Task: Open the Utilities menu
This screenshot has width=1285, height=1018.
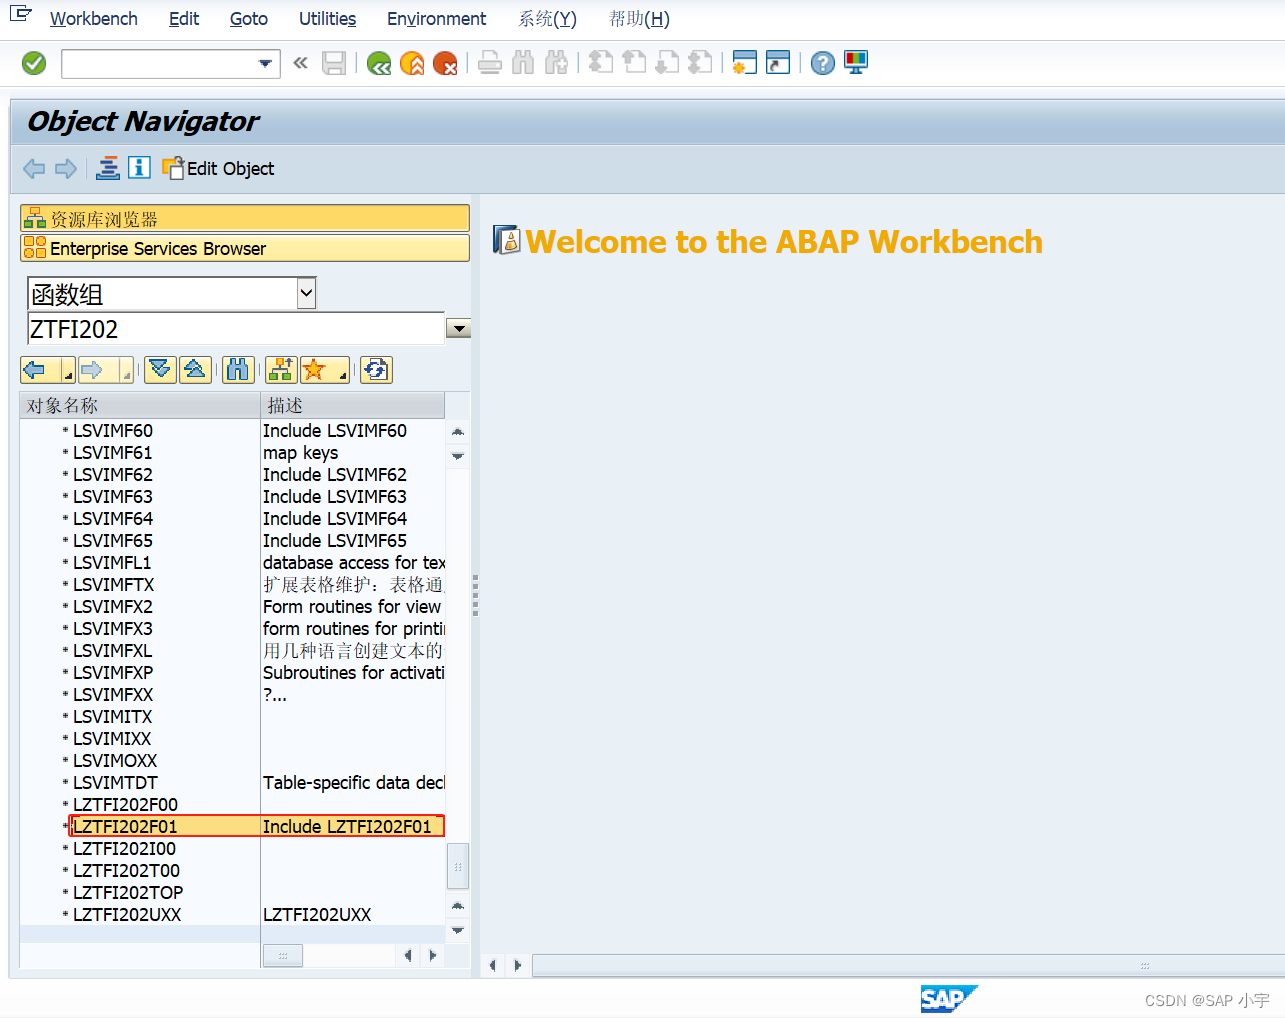Action: click(x=328, y=19)
